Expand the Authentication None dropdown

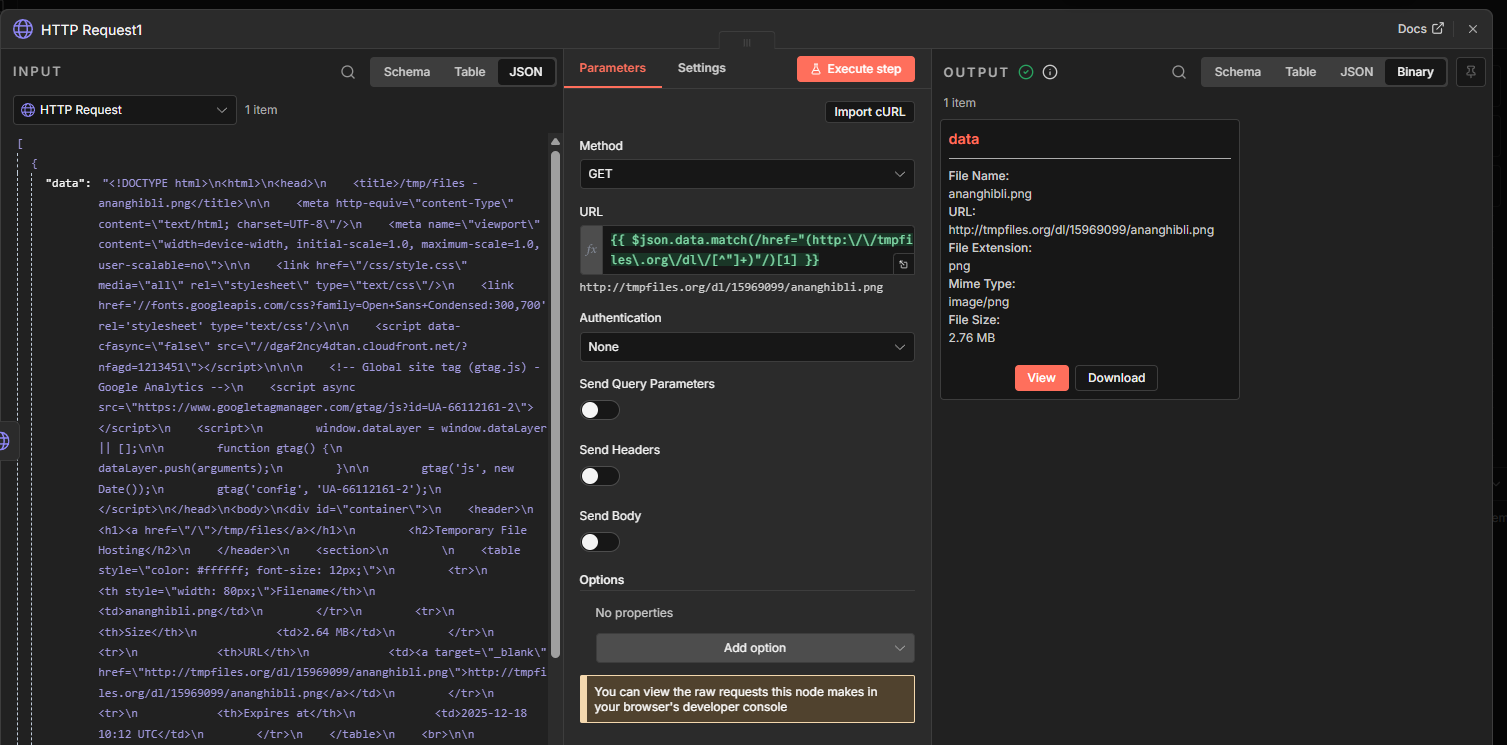coord(746,347)
